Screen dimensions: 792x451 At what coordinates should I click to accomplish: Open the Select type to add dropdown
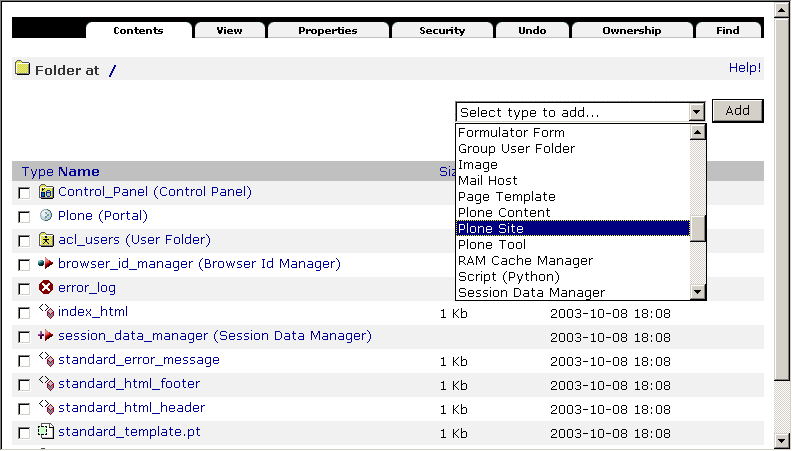pos(580,112)
